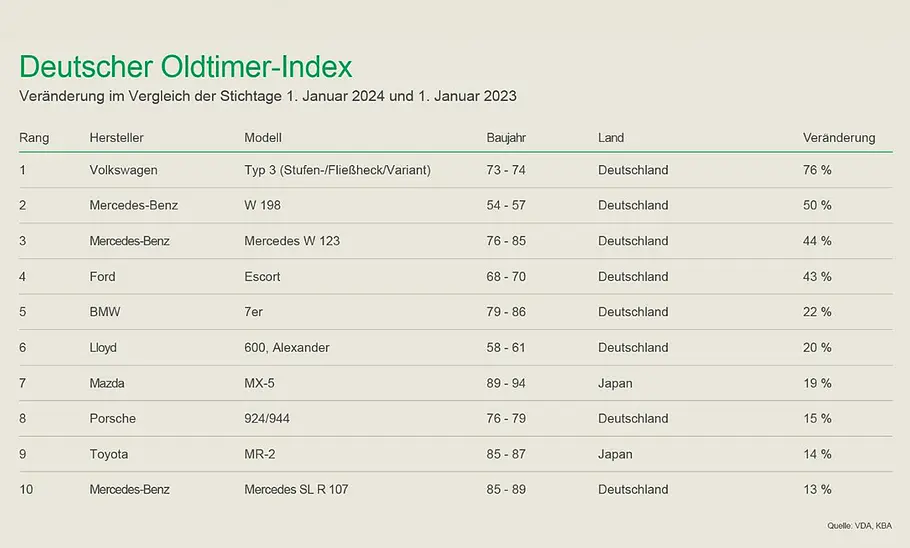The width and height of the screenshot is (910, 548).
Task: Select the BMW manufacturer cell
Action: (105, 312)
